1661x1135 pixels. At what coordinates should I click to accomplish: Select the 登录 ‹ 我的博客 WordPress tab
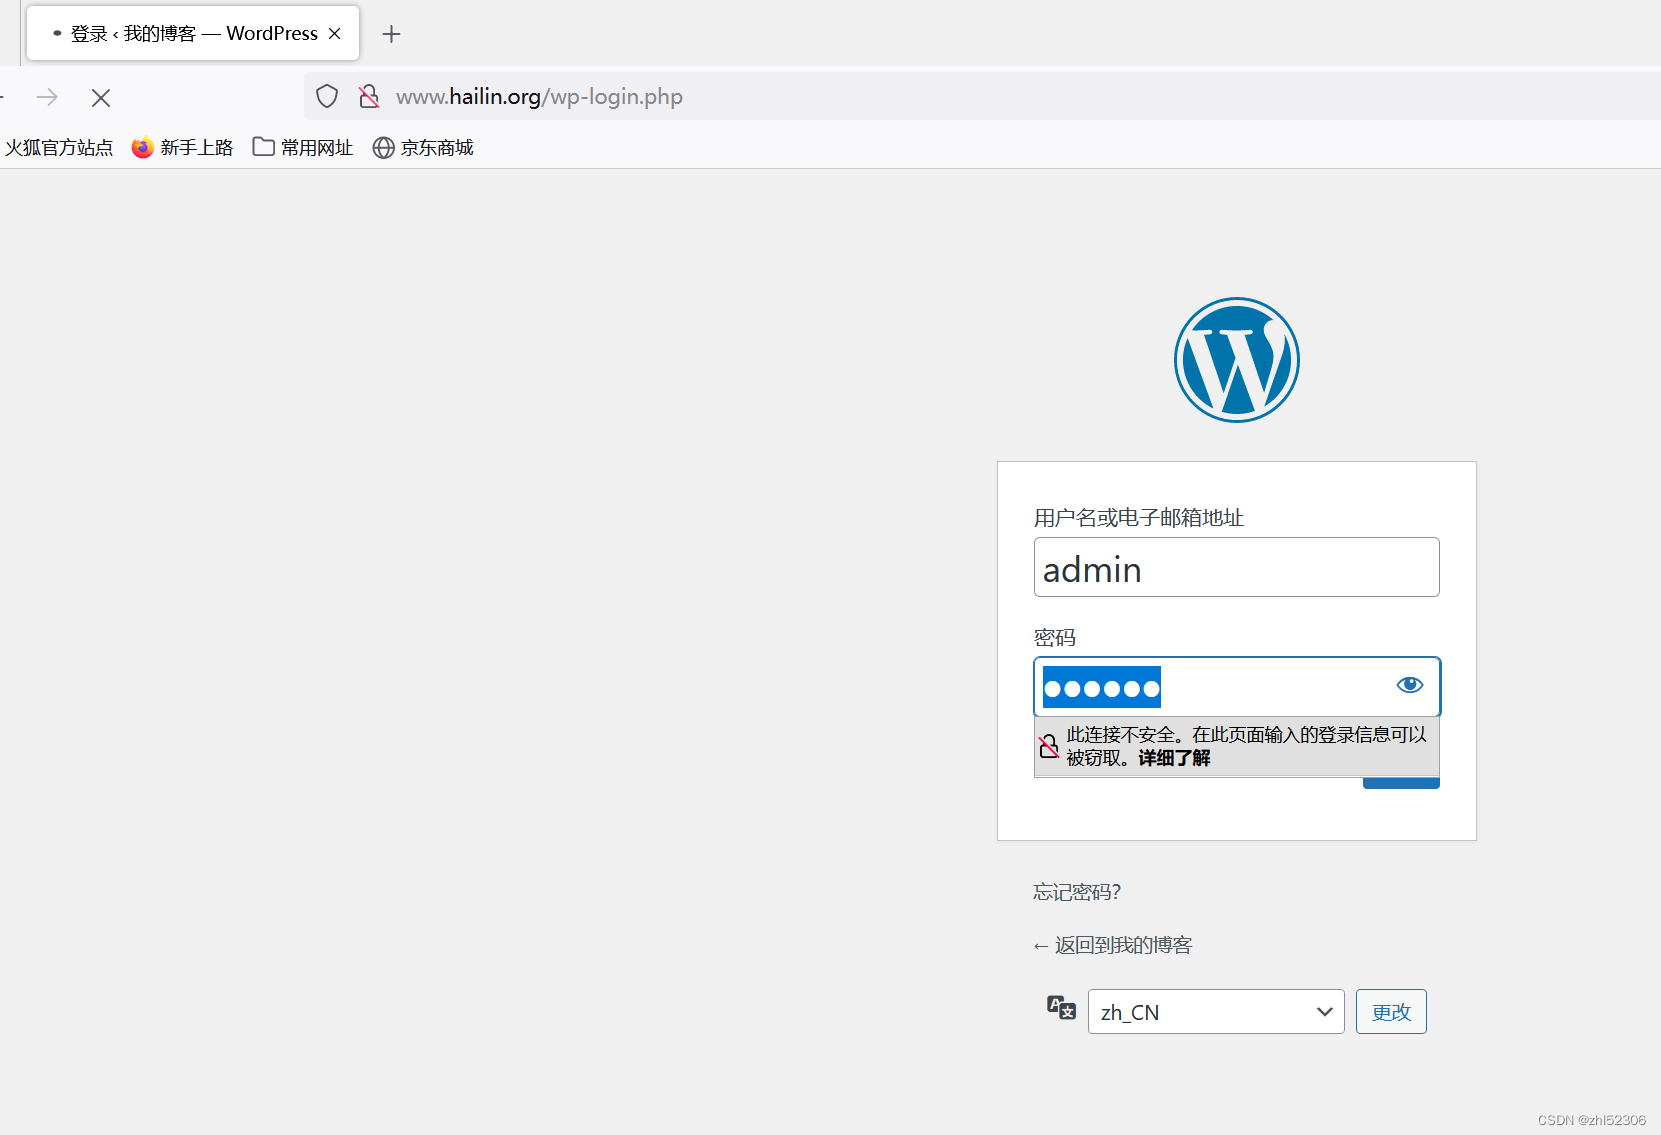(193, 34)
